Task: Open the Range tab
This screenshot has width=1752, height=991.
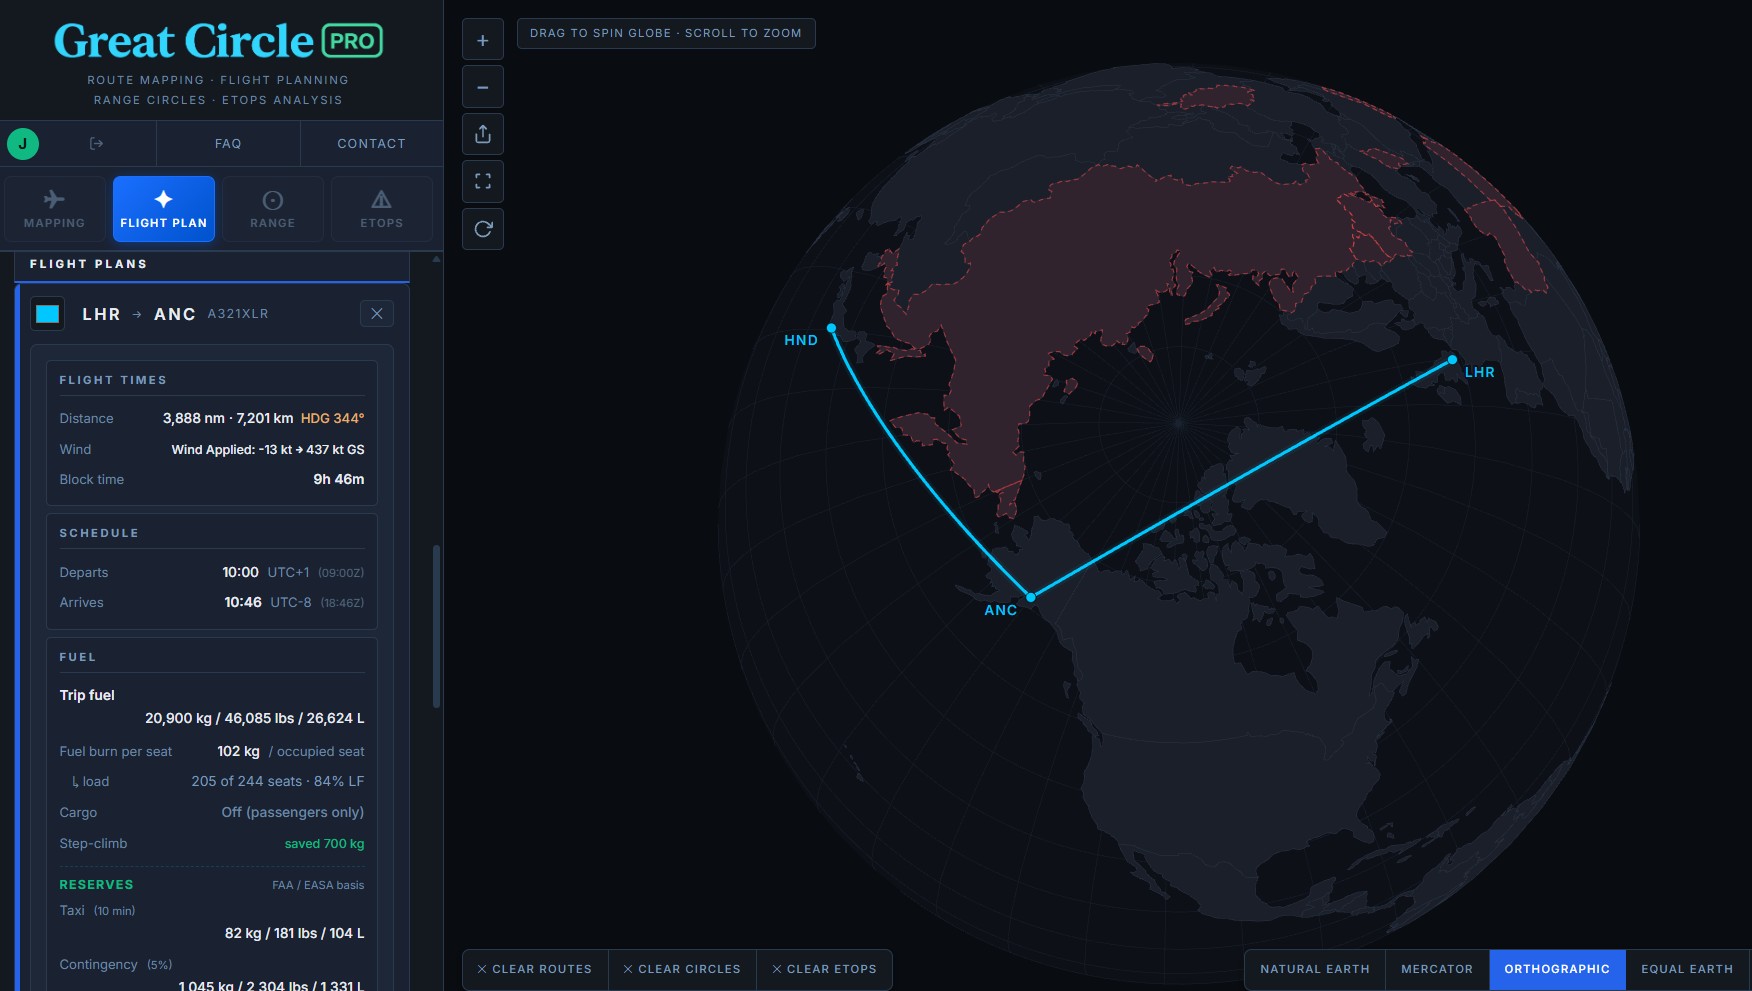Action: tap(272, 209)
